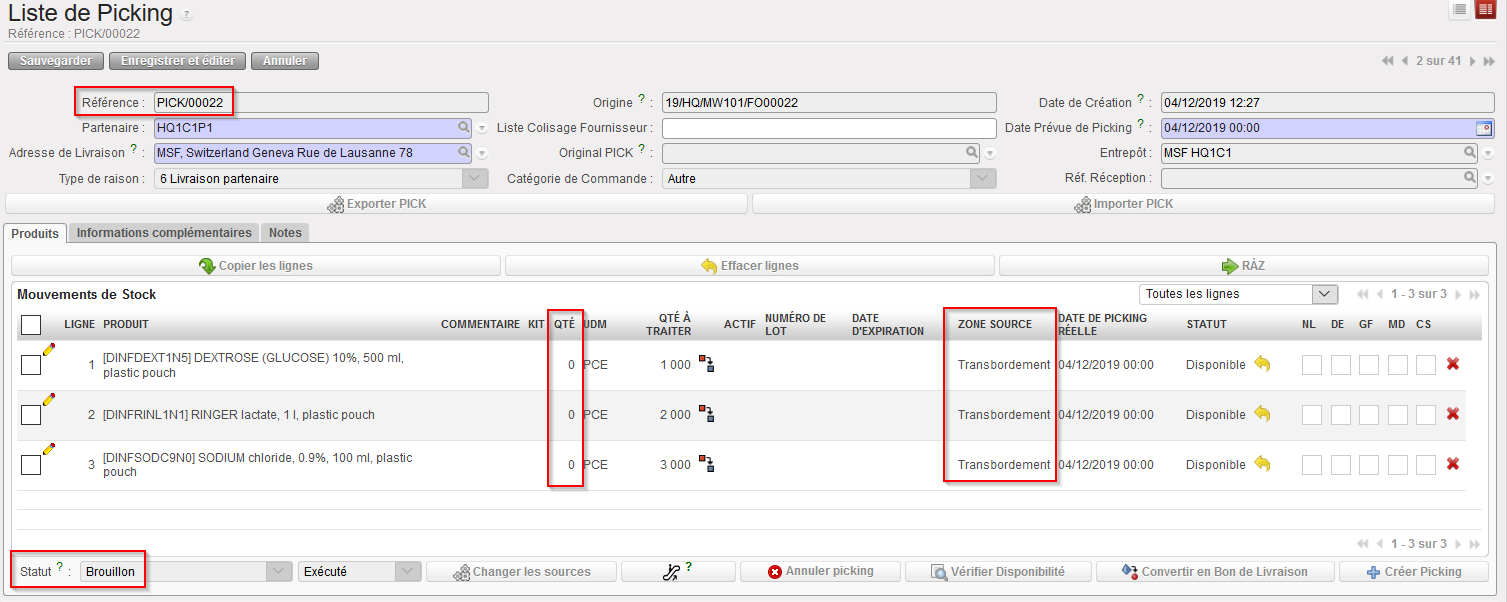Expand the Toutes les lignes filter dropdown
Image resolution: width=1507 pixels, height=602 pixels.
point(1324,294)
